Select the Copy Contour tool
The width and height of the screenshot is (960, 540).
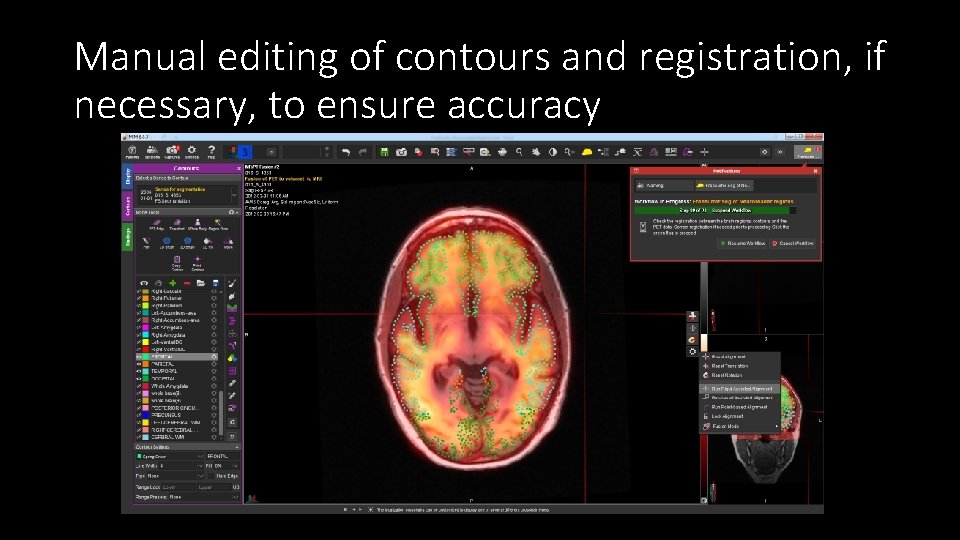(177, 263)
